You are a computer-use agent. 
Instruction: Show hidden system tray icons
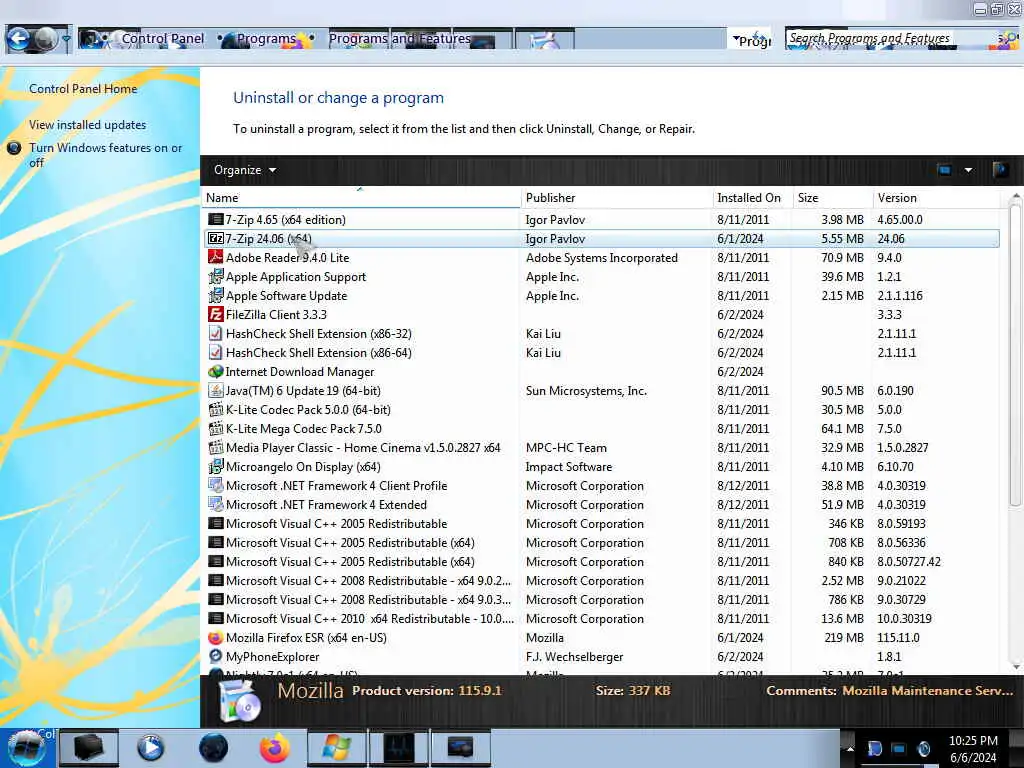pos(850,748)
